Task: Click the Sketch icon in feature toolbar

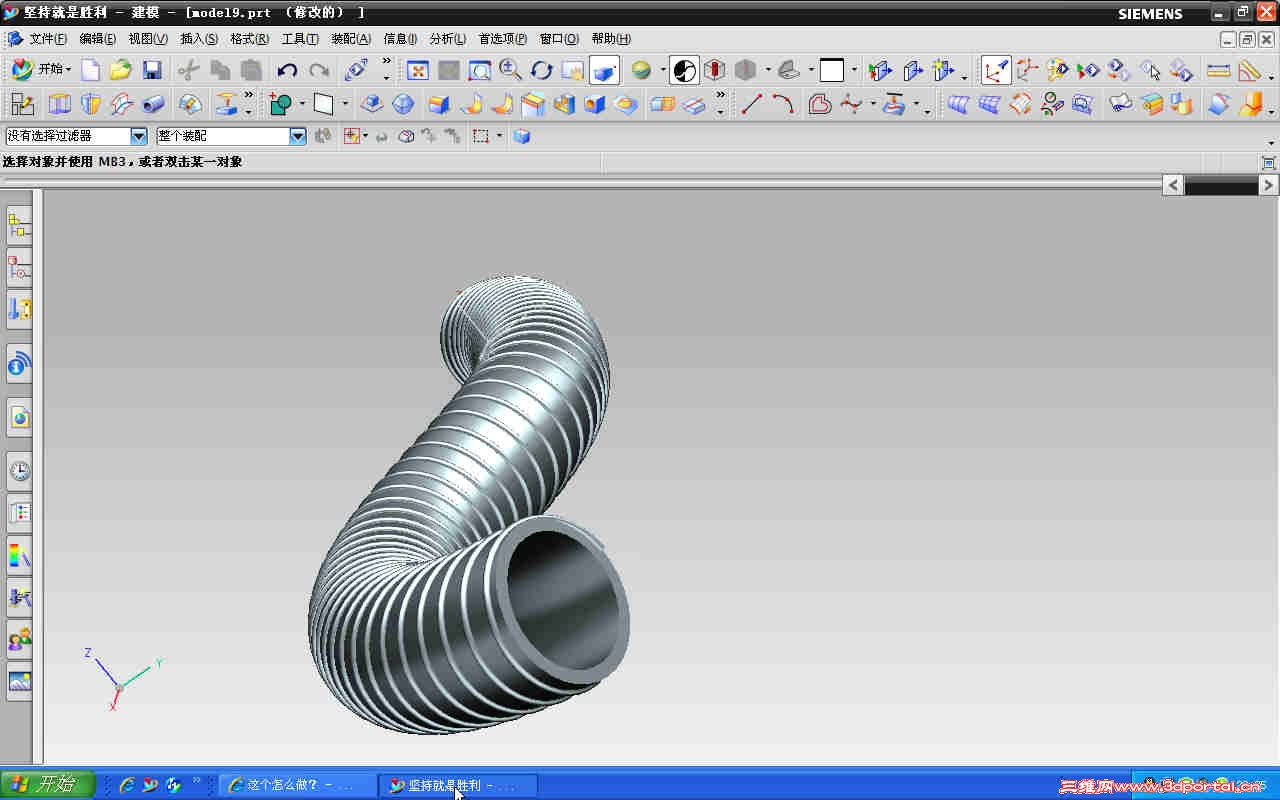Action: (x=22, y=104)
